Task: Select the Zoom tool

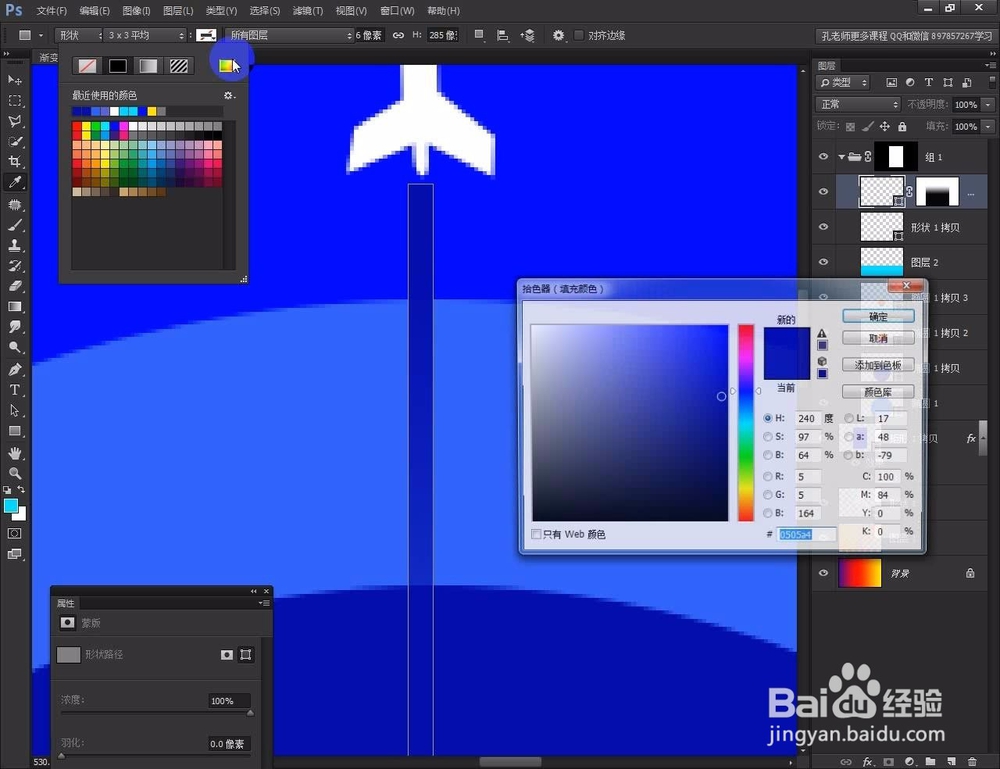Action: (x=16, y=470)
